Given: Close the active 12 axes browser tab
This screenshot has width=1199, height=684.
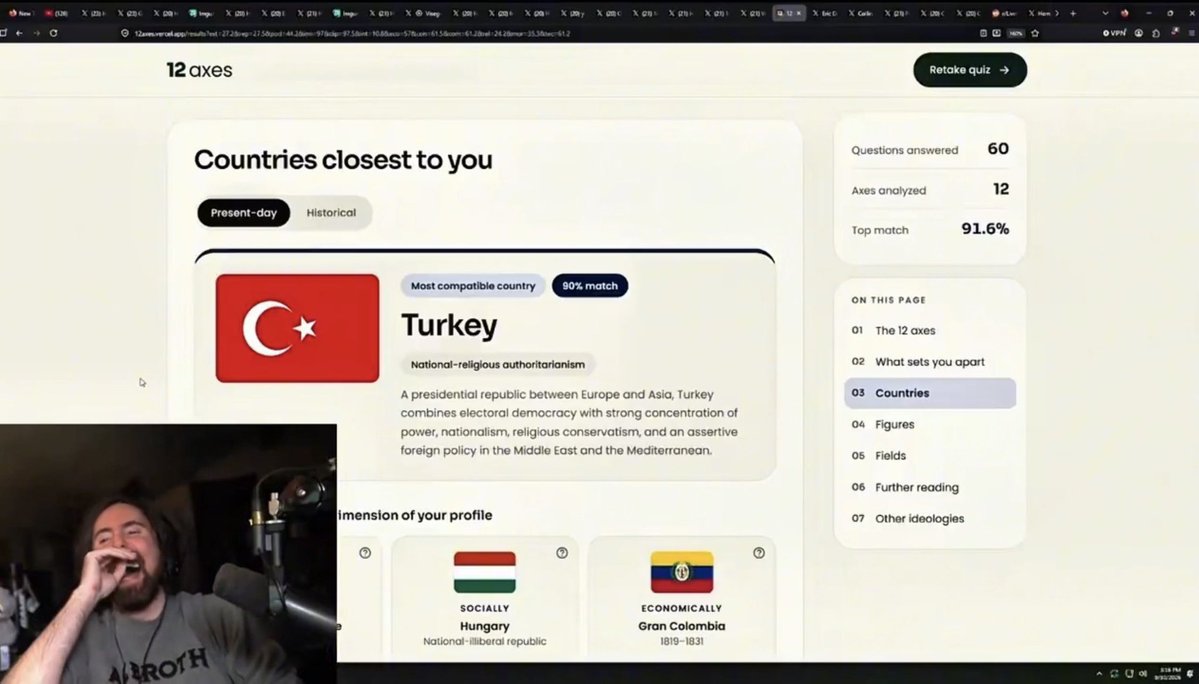Looking at the screenshot, I should (799, 13).
